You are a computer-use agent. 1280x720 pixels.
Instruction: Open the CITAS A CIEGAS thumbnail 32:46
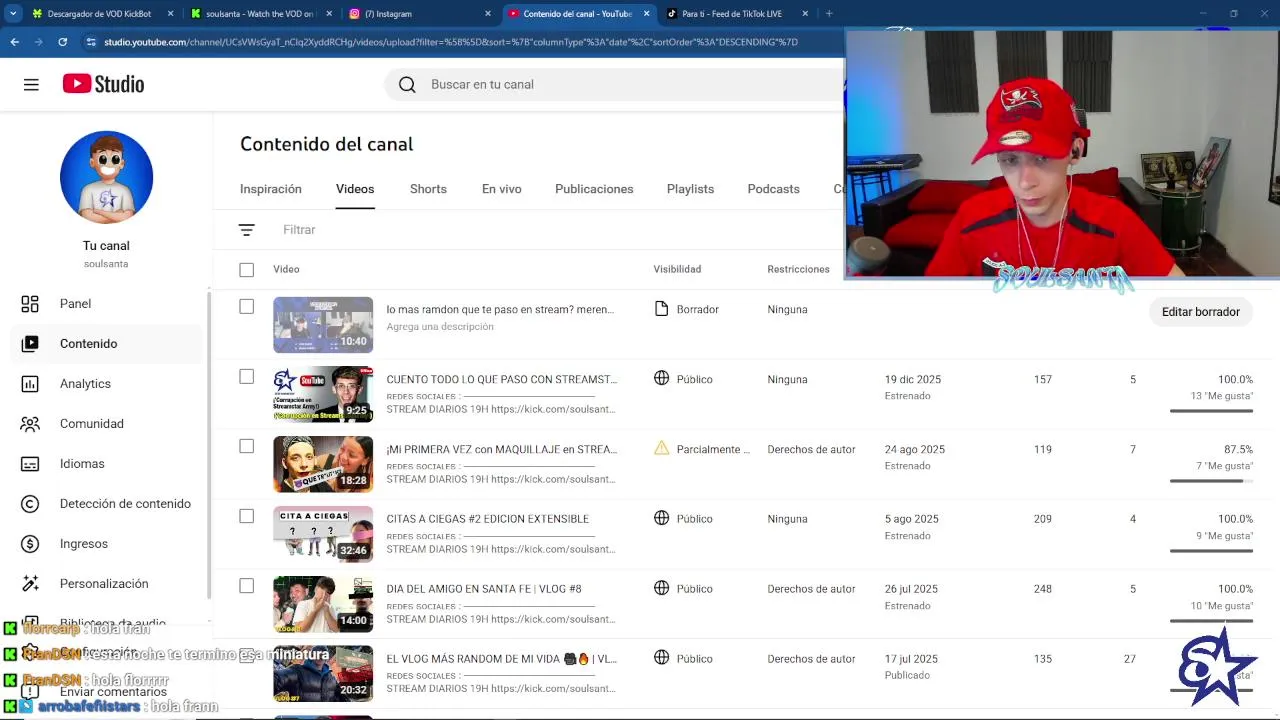[x=323, y=534]
